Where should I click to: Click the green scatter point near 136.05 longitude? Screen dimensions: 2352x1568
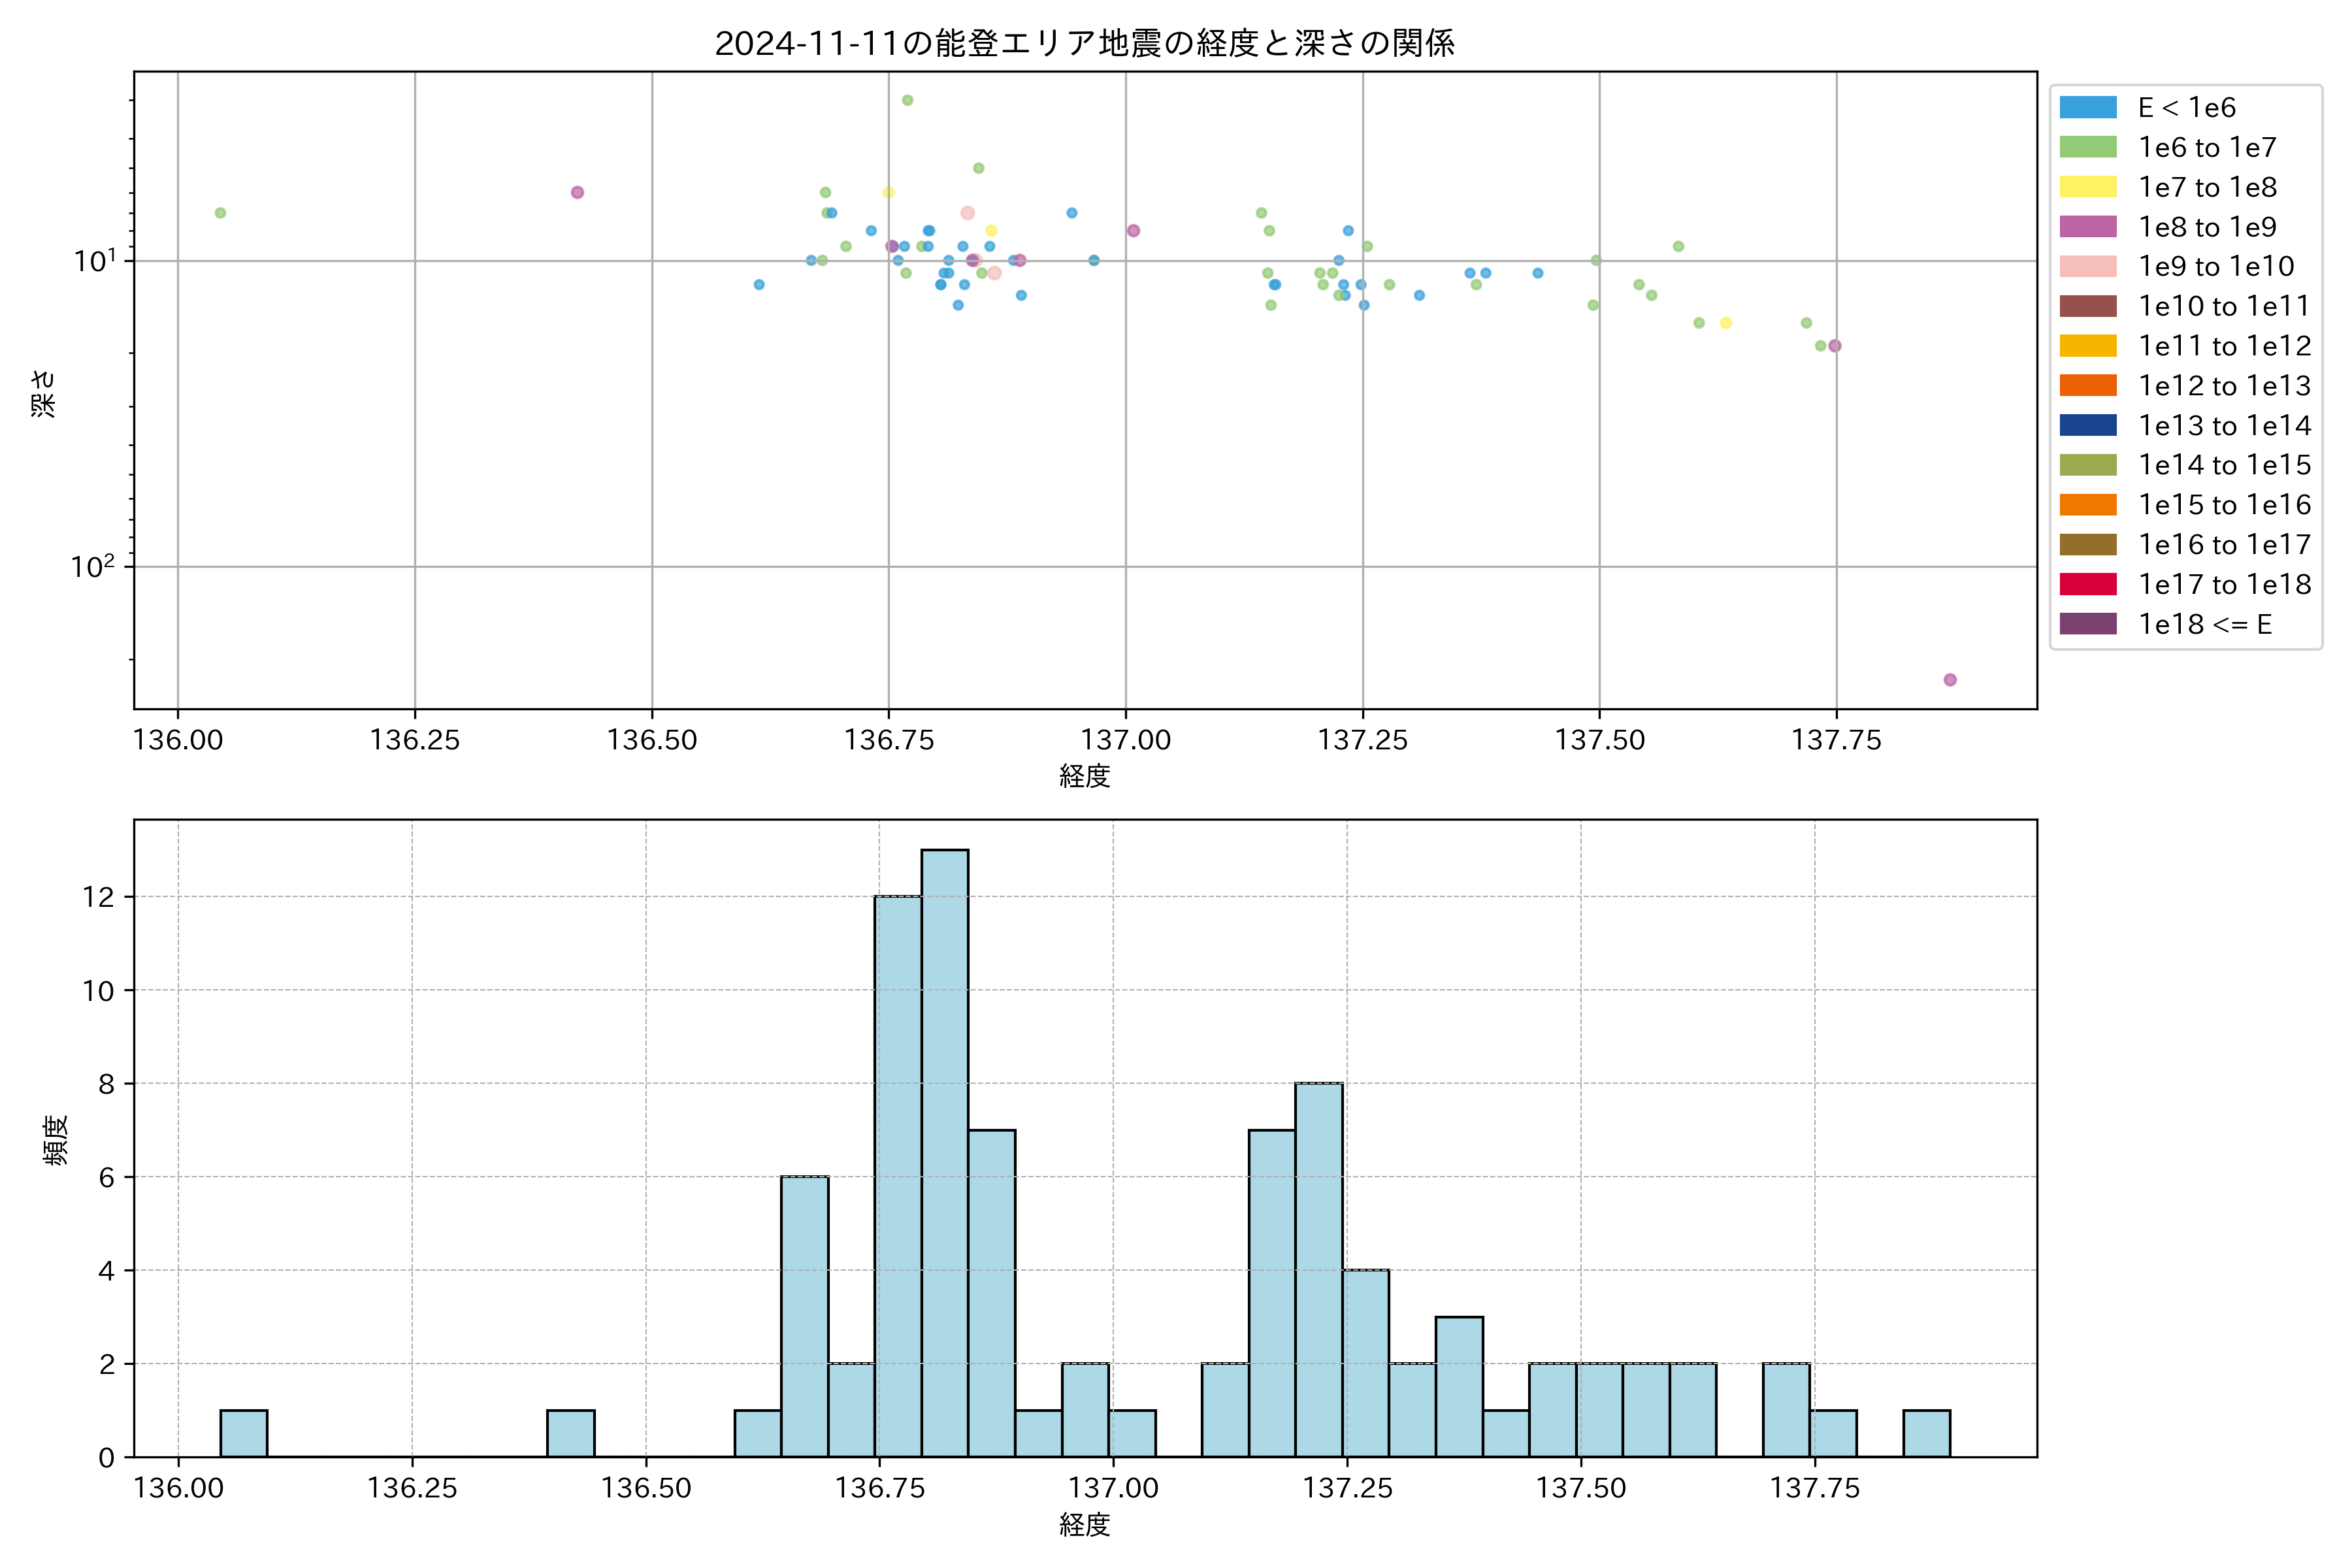tap(220, 213)
